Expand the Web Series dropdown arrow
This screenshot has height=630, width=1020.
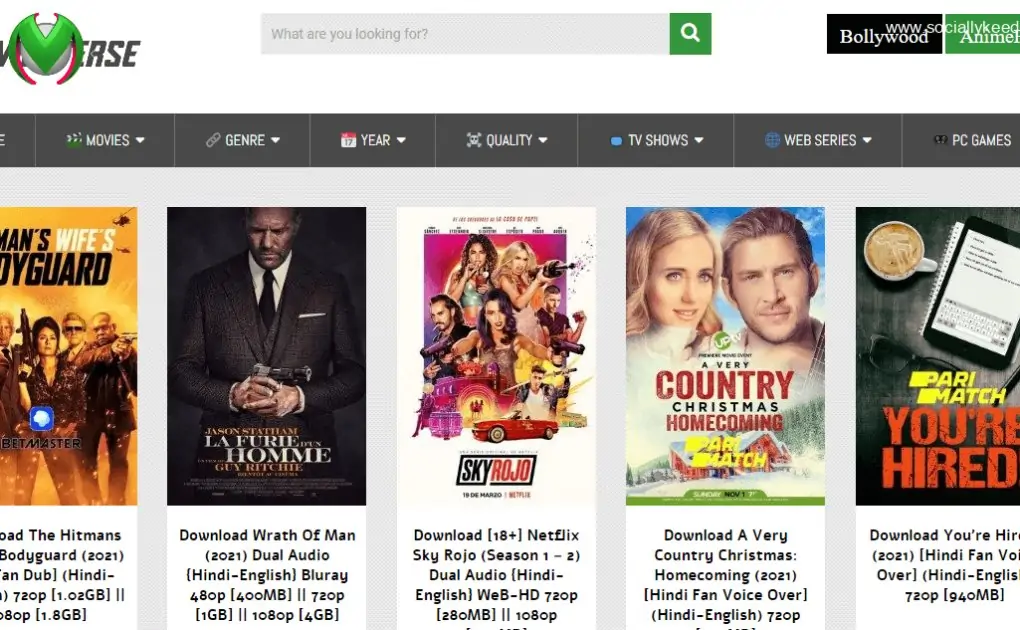coord(867,140)
